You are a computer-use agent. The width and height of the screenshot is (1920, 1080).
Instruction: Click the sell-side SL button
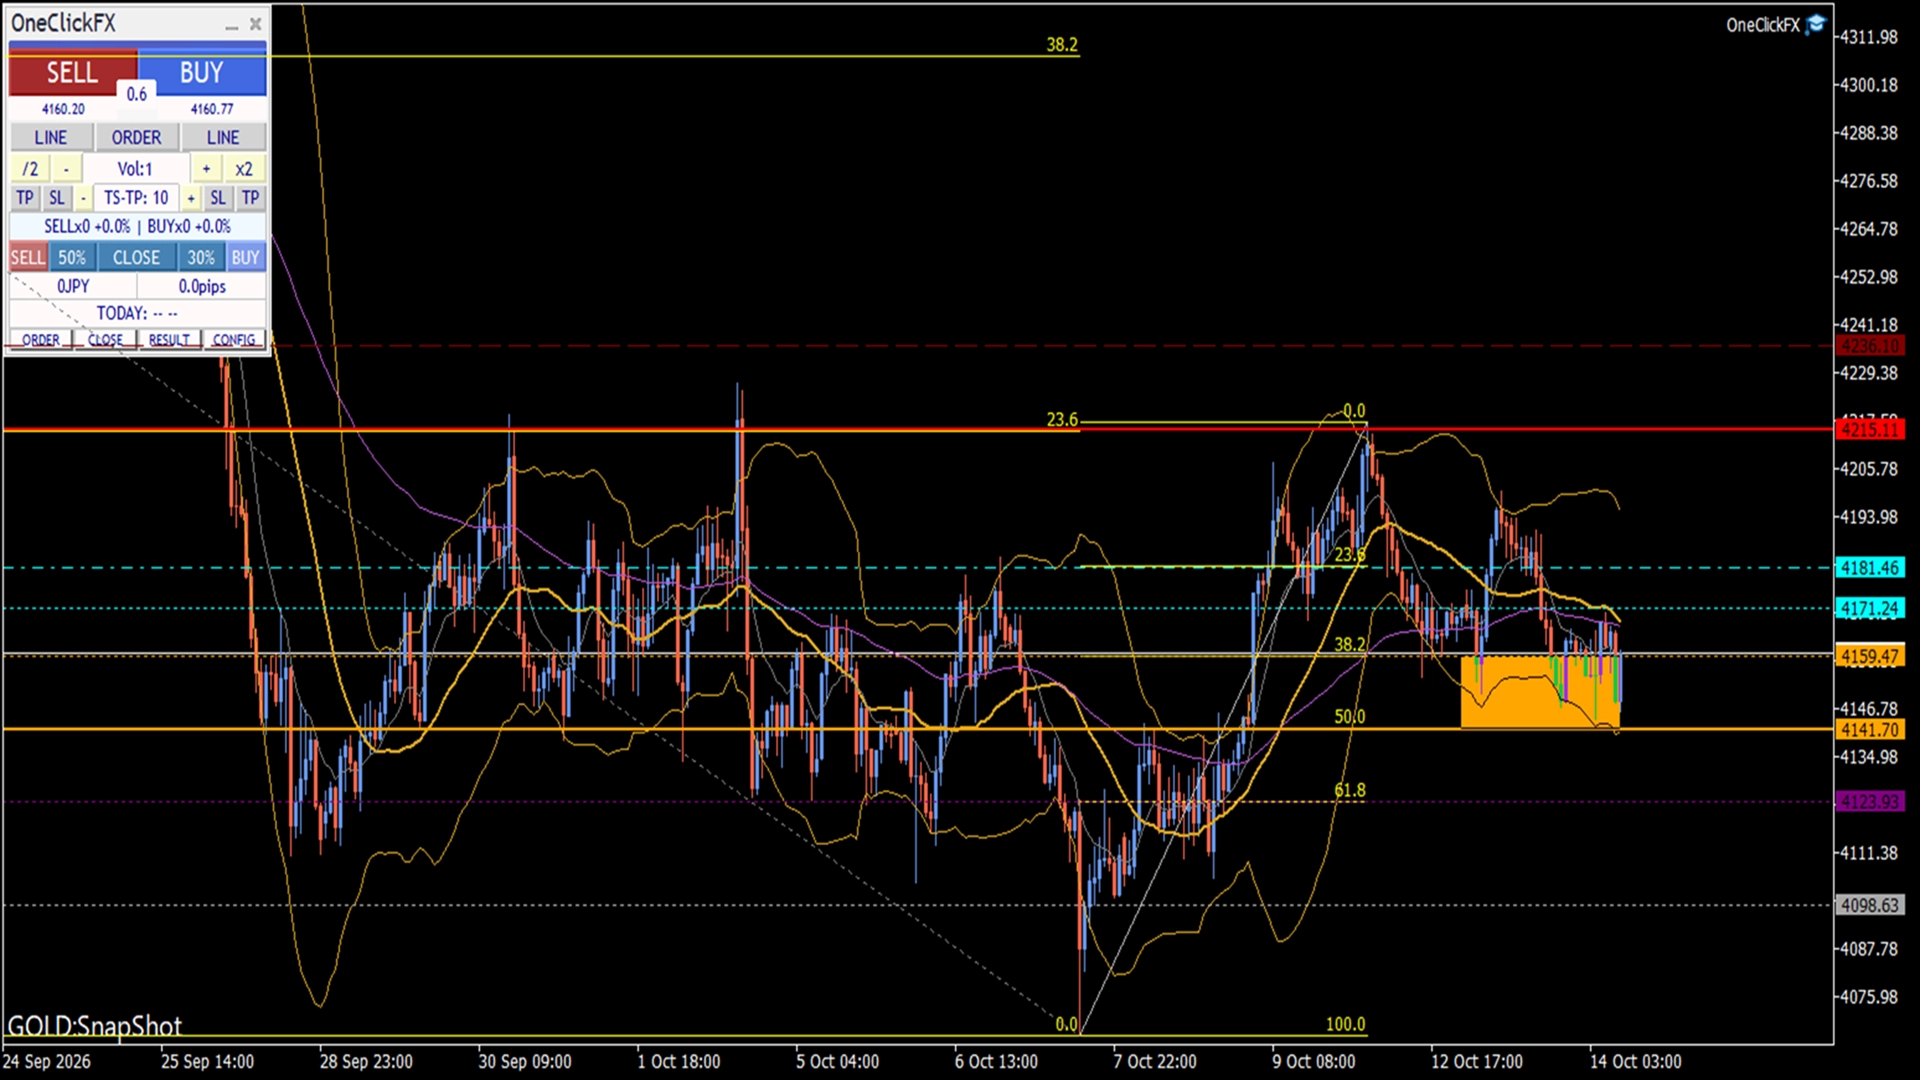[57, 198]
